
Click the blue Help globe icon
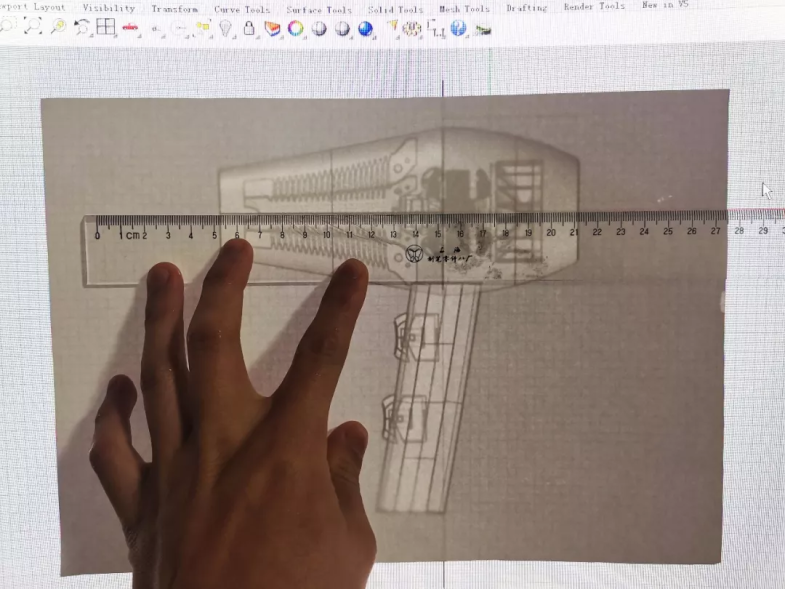pyautogui.click(x=459, y=28)
